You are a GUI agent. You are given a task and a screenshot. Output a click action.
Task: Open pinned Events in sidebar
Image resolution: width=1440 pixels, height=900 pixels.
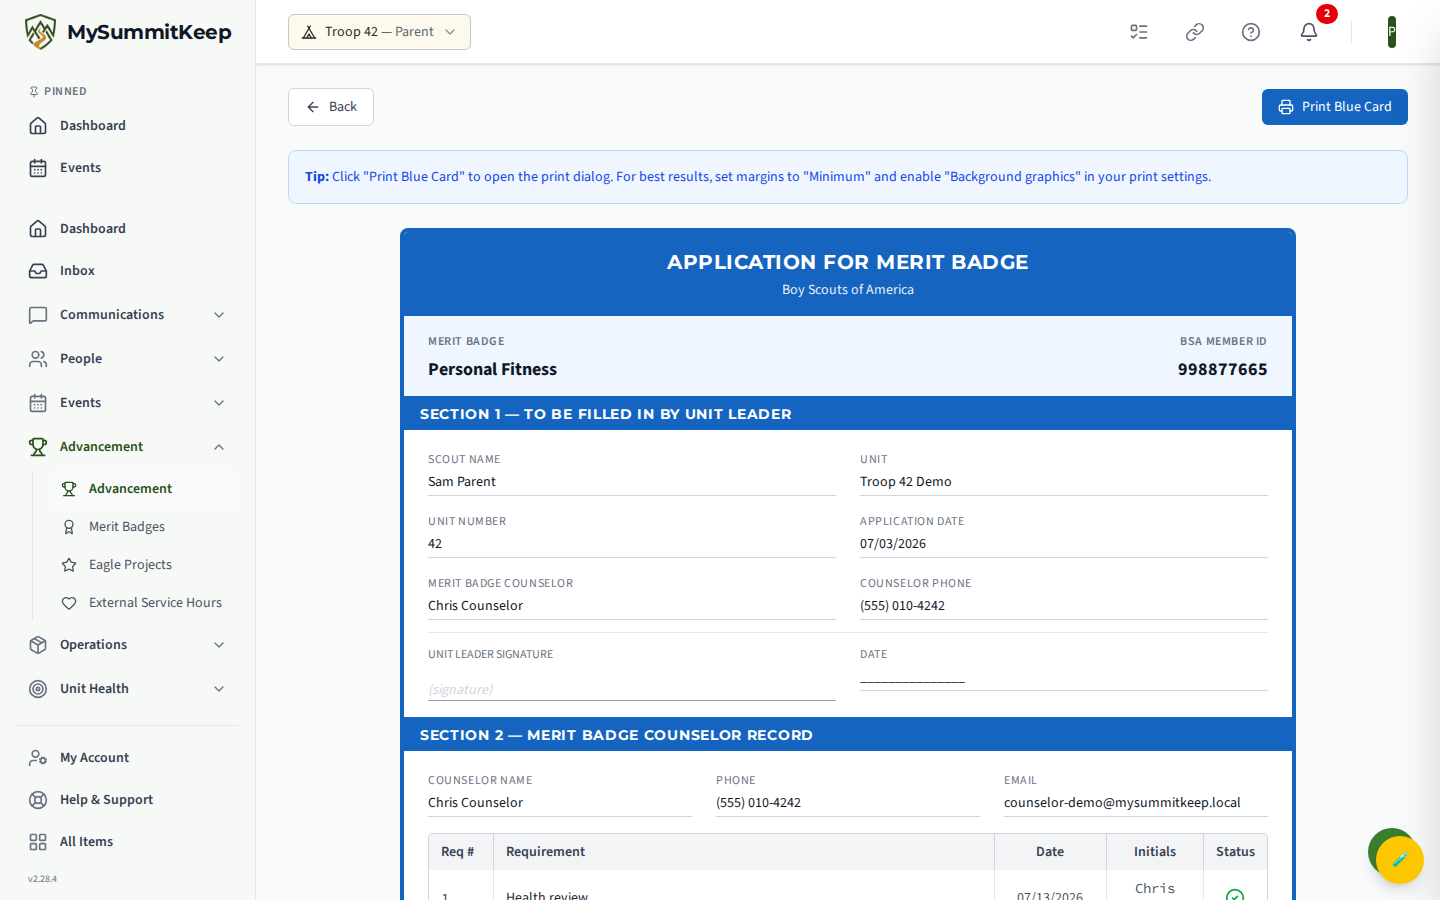coord(128,167)
